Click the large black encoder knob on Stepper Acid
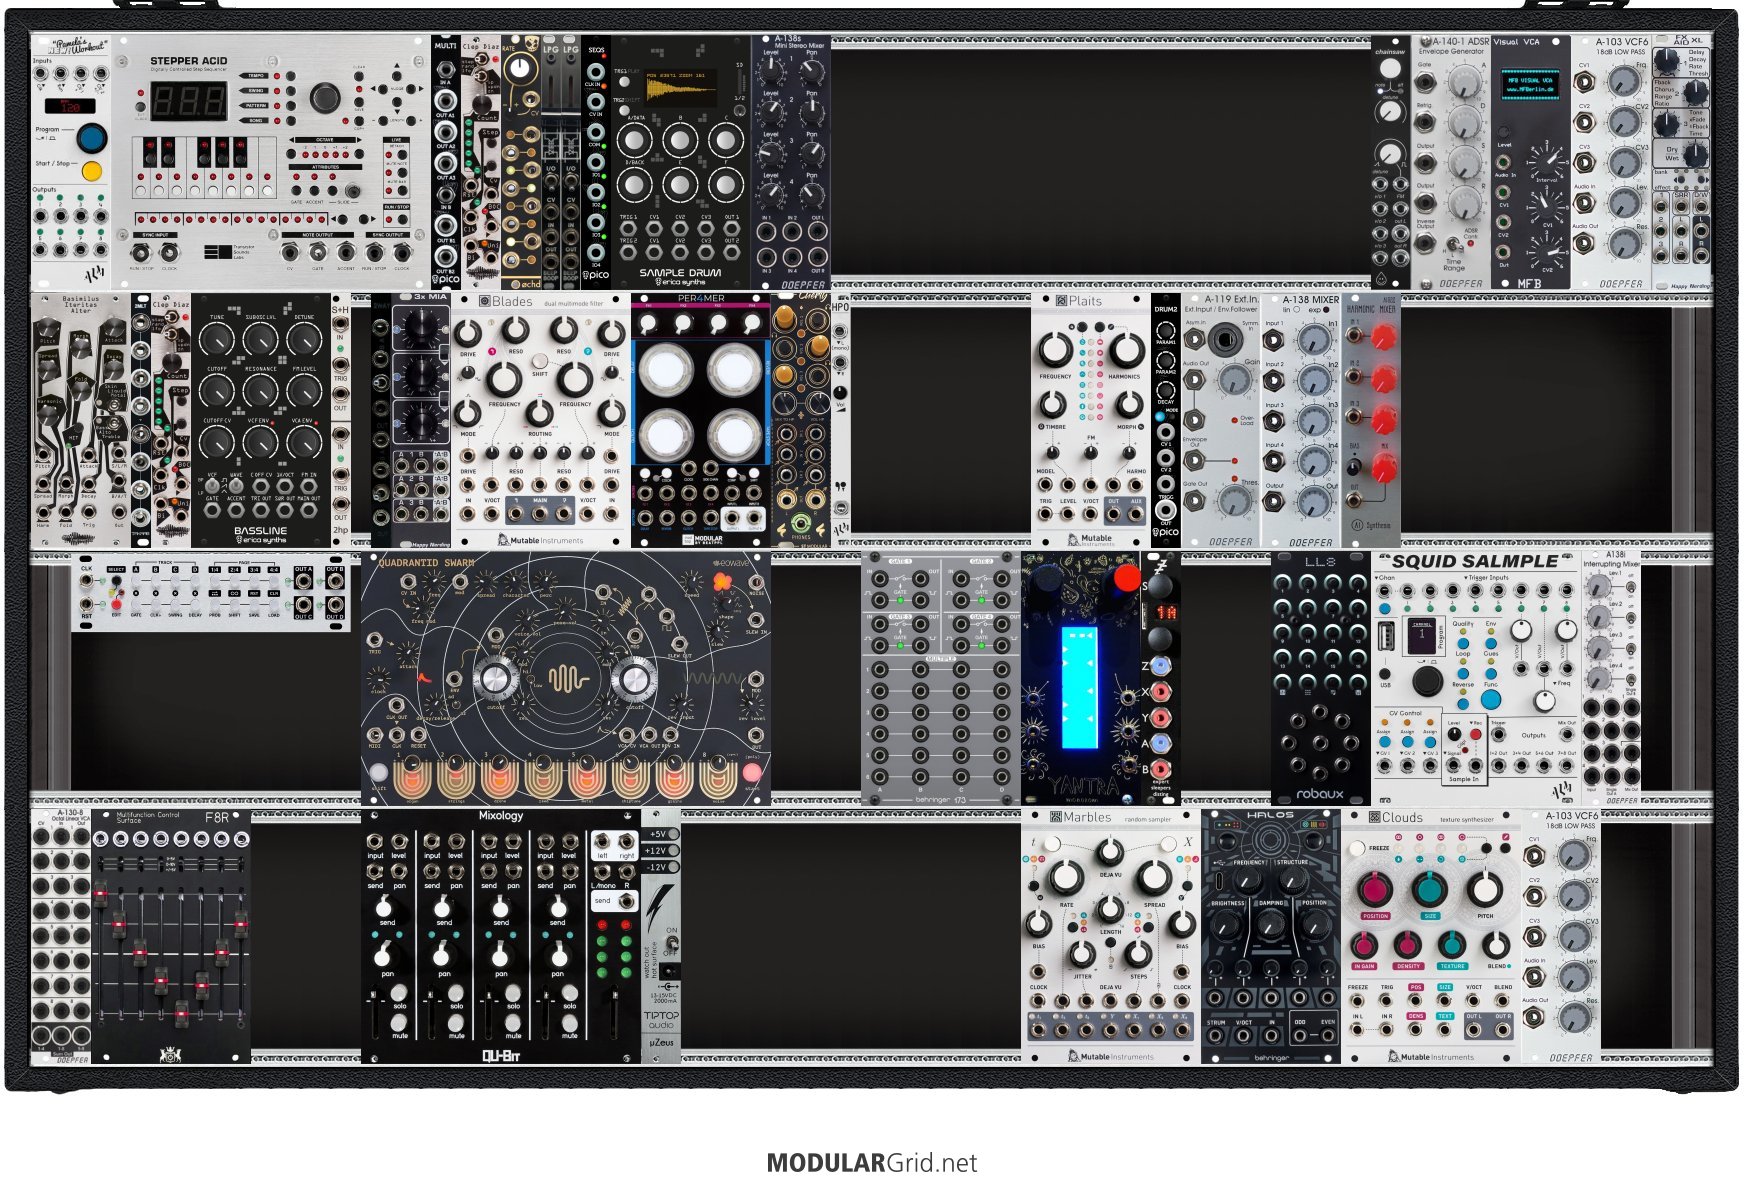Screen dimensions: 1746x1184 pos(324,97)
